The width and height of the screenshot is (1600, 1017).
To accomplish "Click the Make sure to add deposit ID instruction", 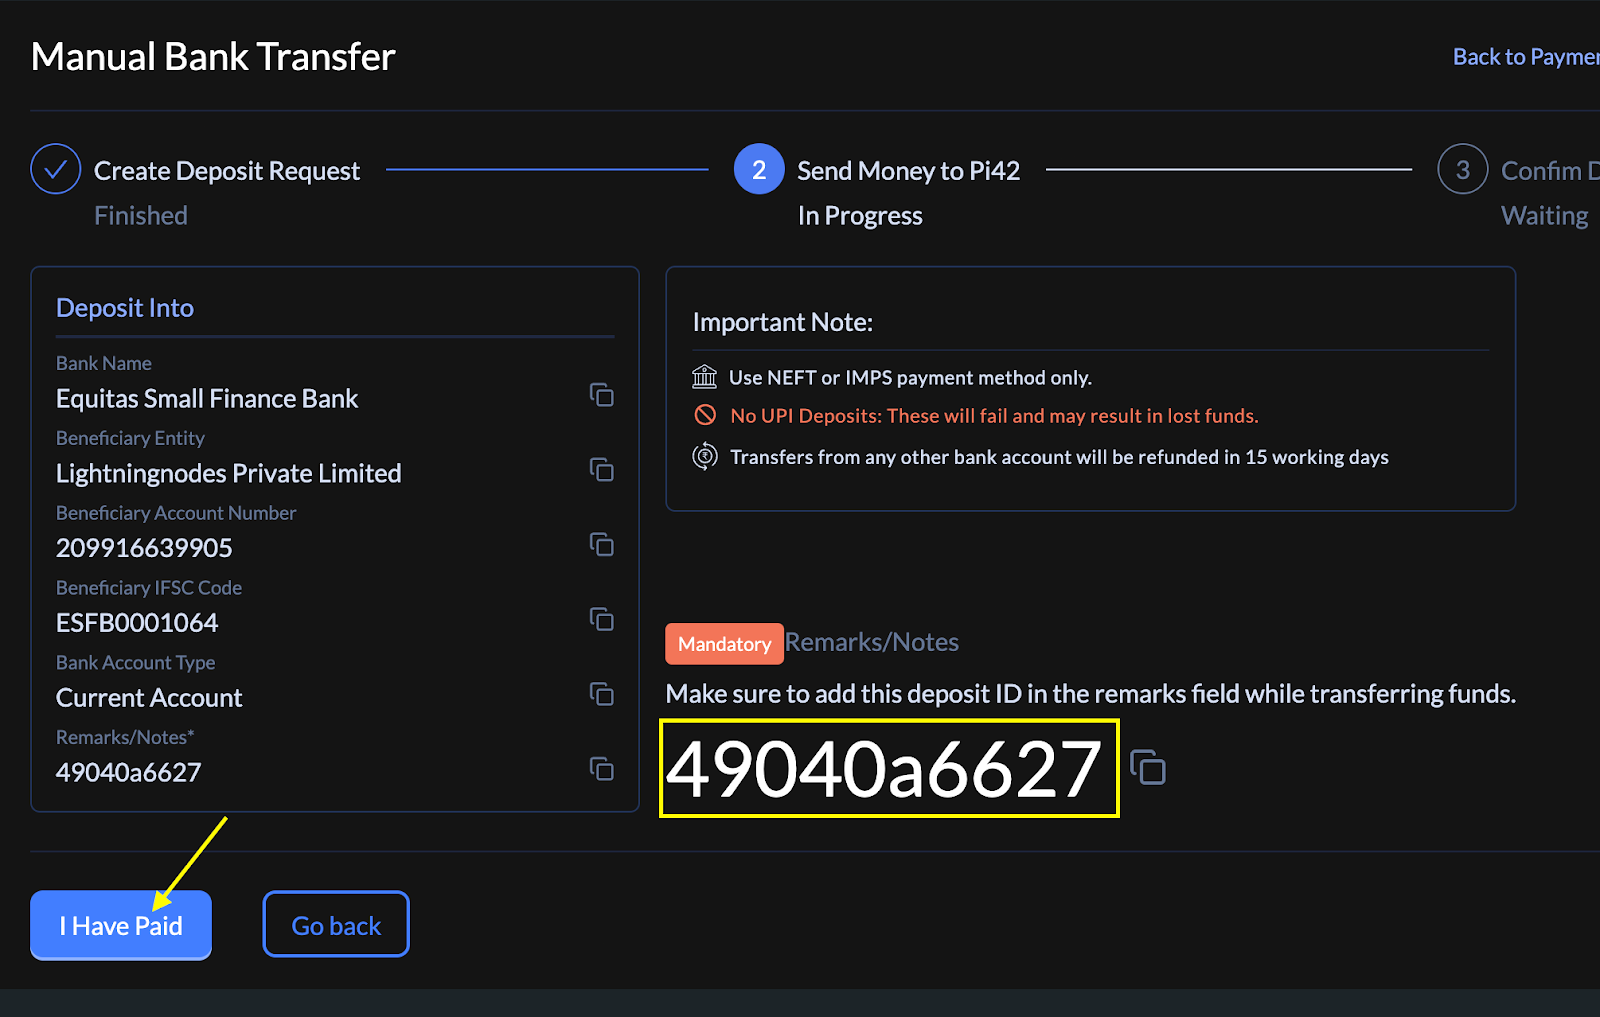I will 1091,694.
